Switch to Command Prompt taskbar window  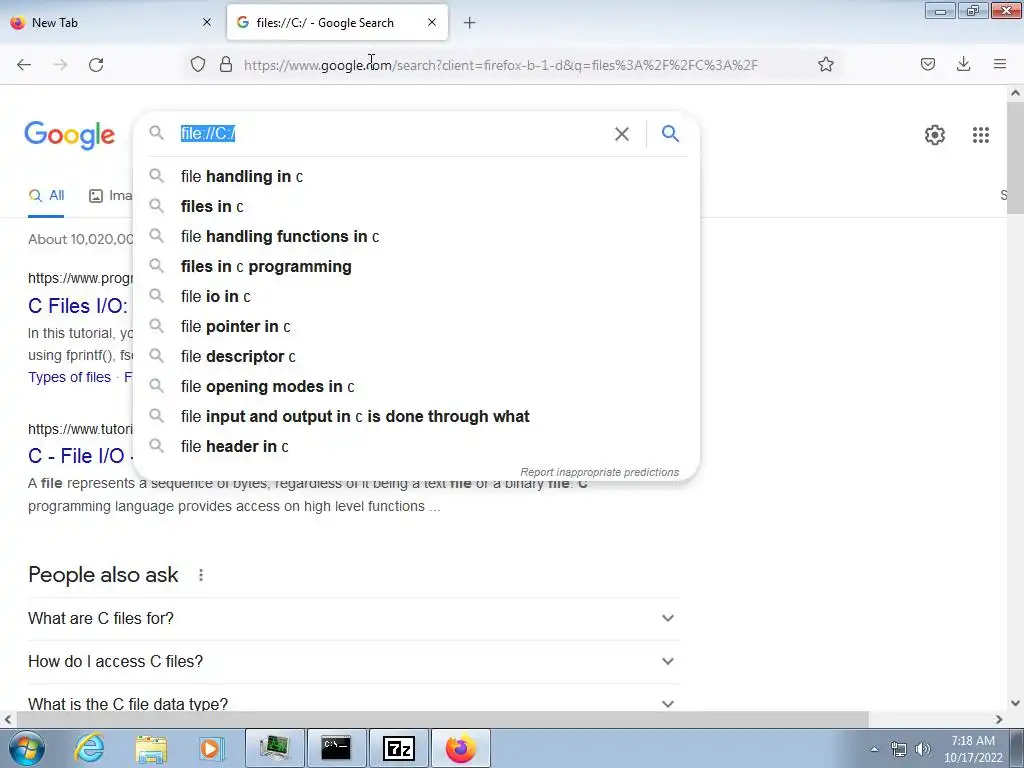click(336, 748)
